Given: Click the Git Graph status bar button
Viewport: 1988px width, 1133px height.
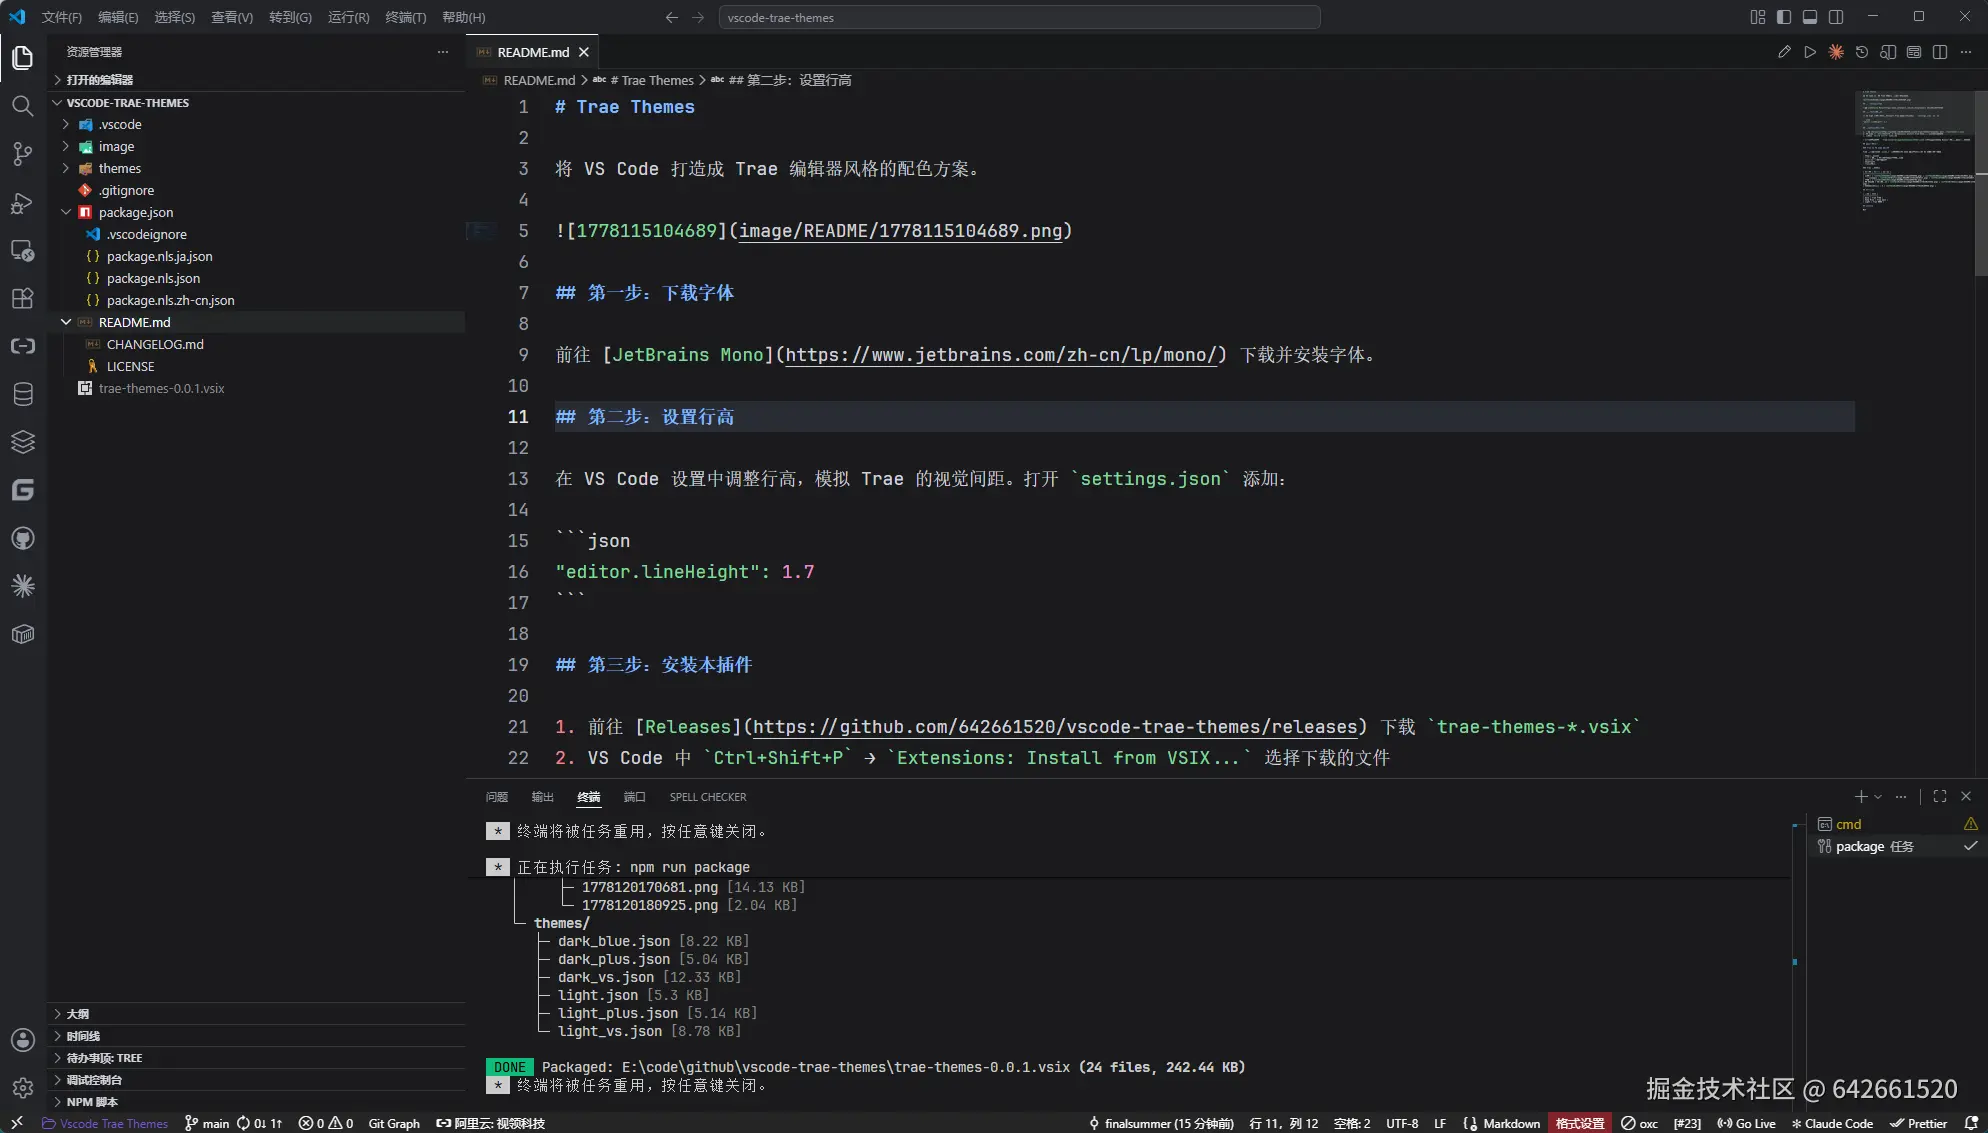Looking at the screenshot, I should point(394,1123).
